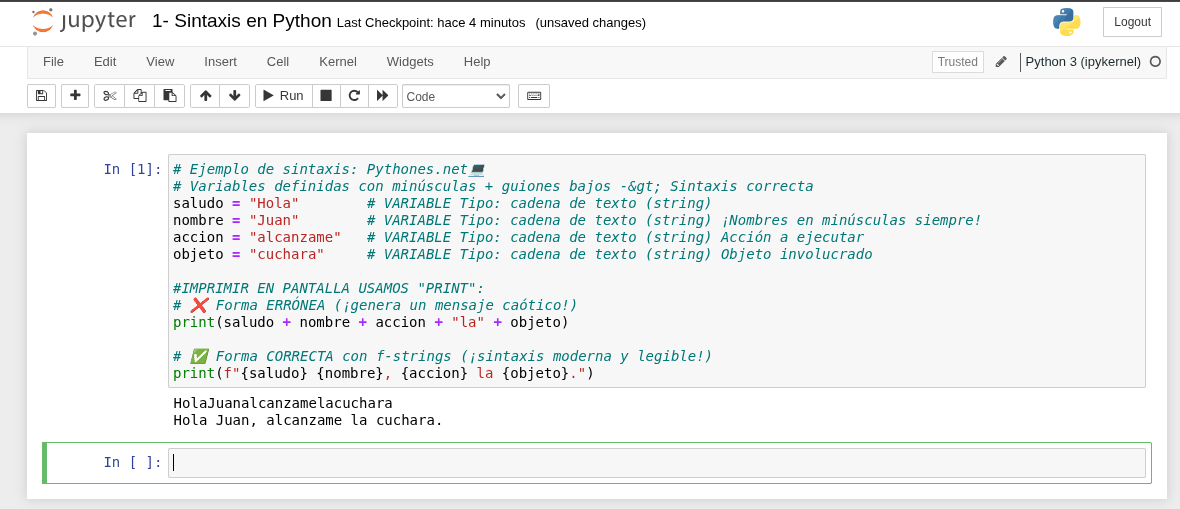Click the Forma CORRECTA comment line

tap(442, 356)
